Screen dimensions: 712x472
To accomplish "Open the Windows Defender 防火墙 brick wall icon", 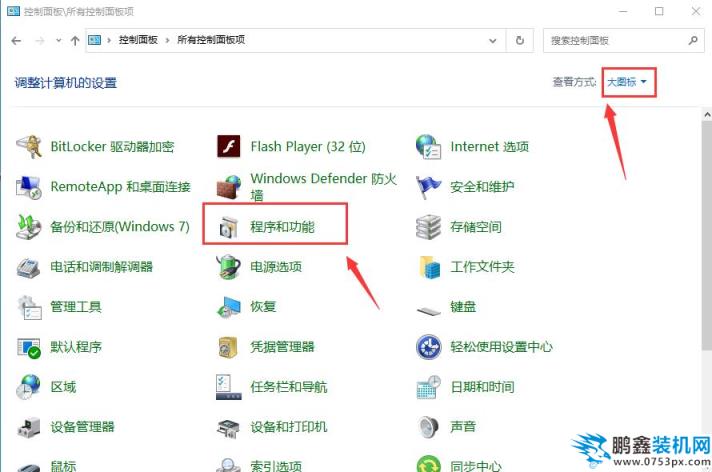I will [228, 187].
